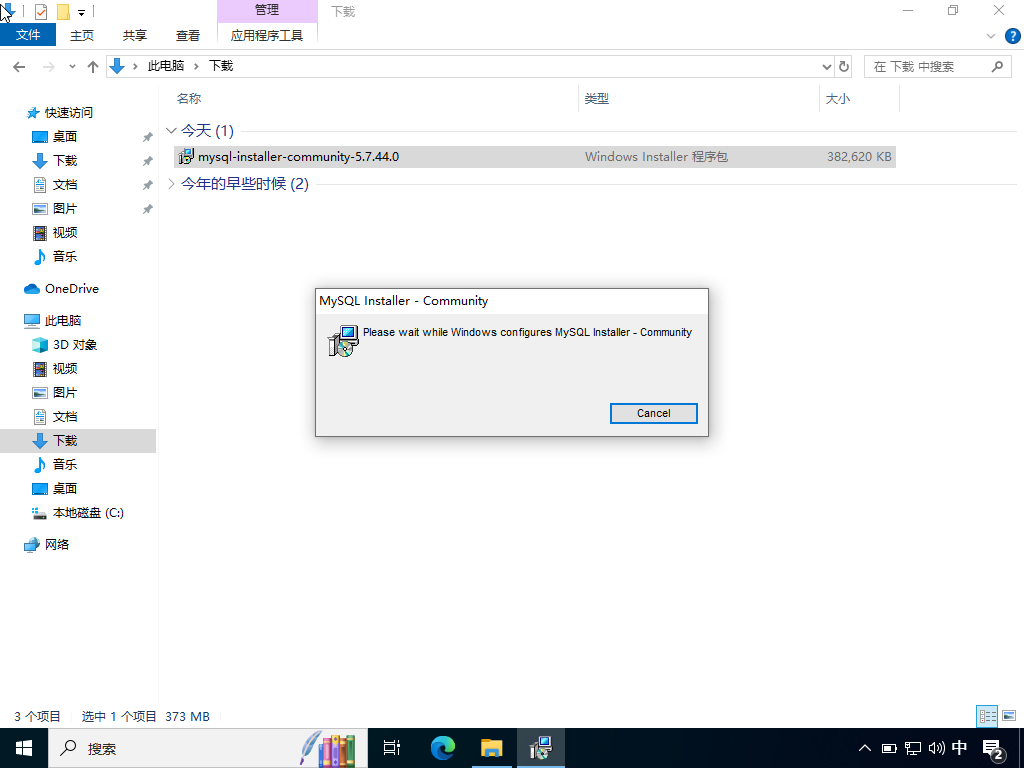Viewport: 1024px width, 768px height.
Task: Sort by the 名称 column header
Action: point(189,99)
